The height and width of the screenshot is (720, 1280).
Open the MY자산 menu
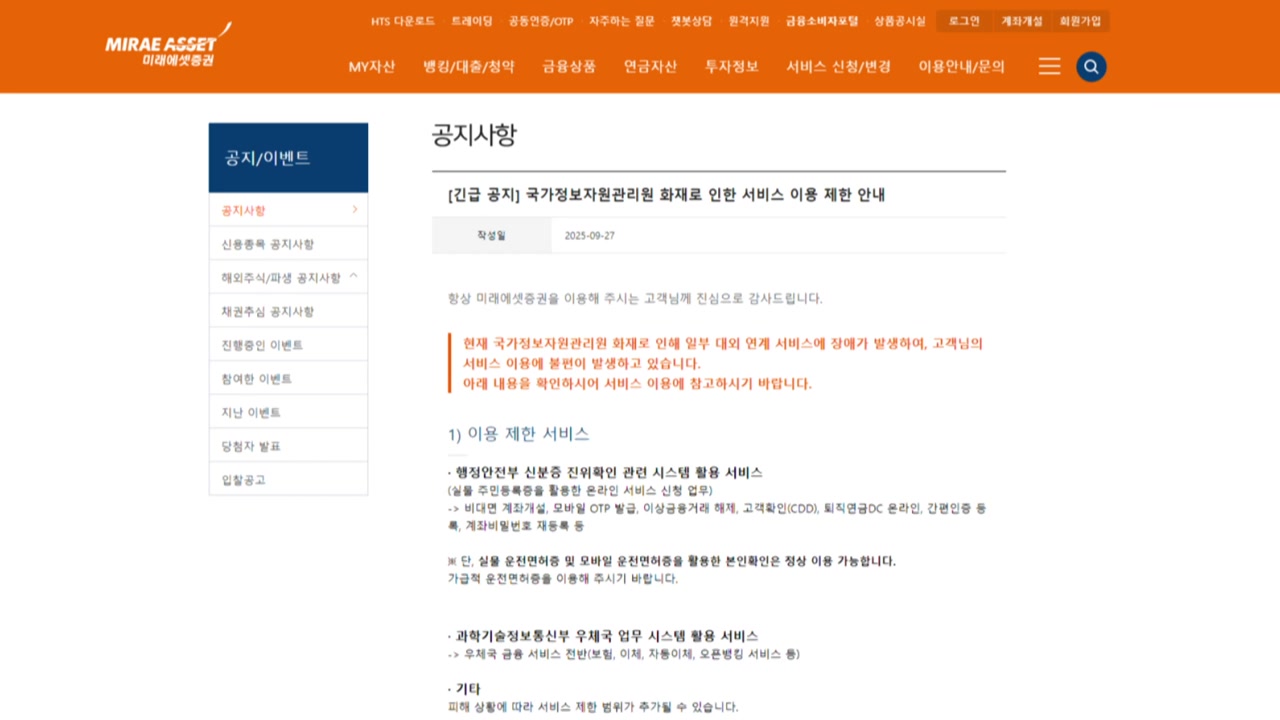(x=372, y=67)
